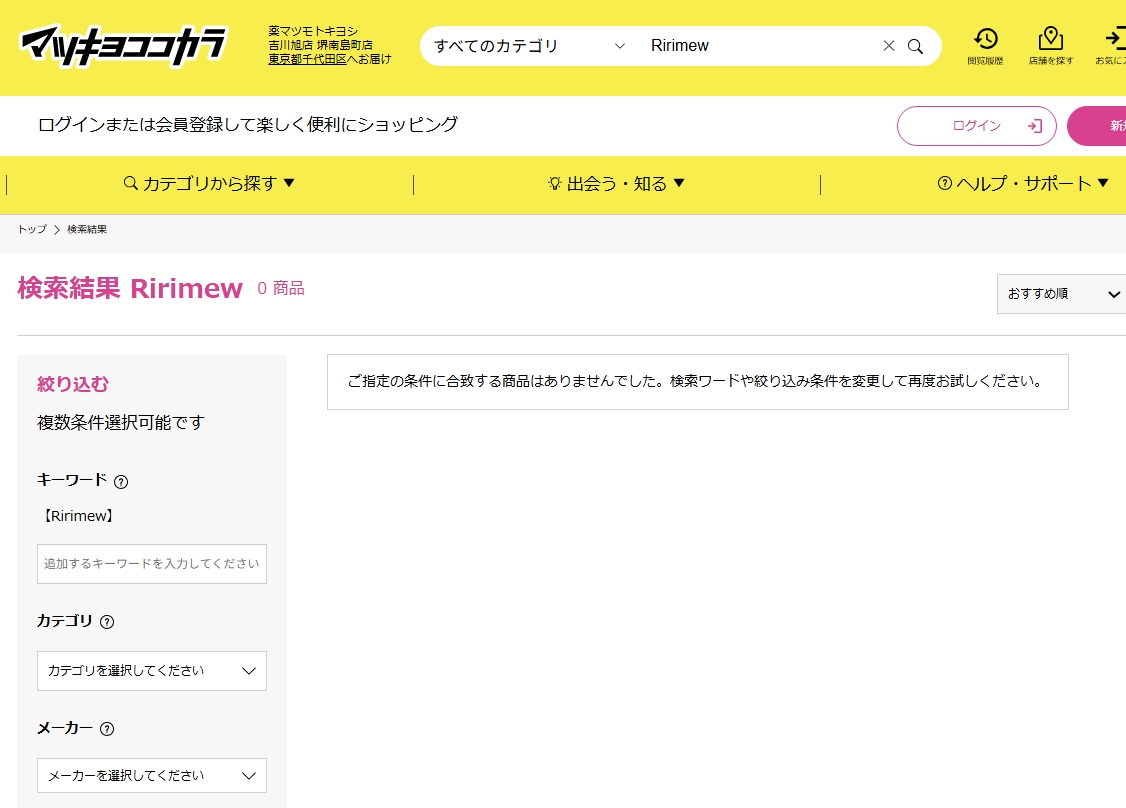Click the 0 商品 result count

click(281, 288)
